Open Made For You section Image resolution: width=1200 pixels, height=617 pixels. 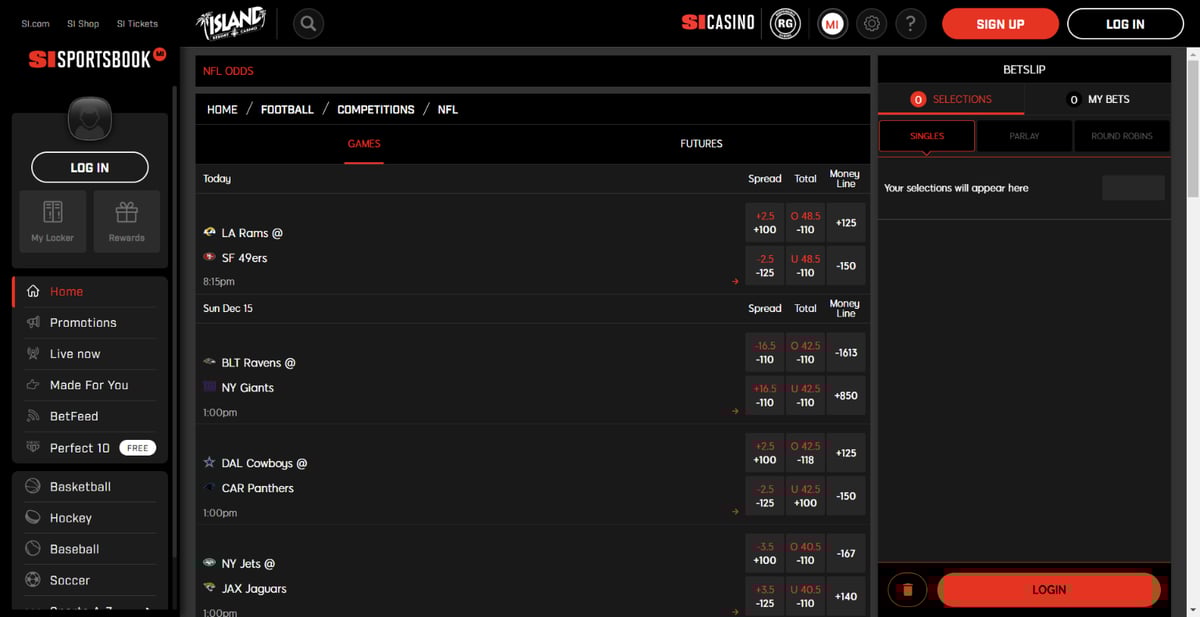[x=90, y=385]
